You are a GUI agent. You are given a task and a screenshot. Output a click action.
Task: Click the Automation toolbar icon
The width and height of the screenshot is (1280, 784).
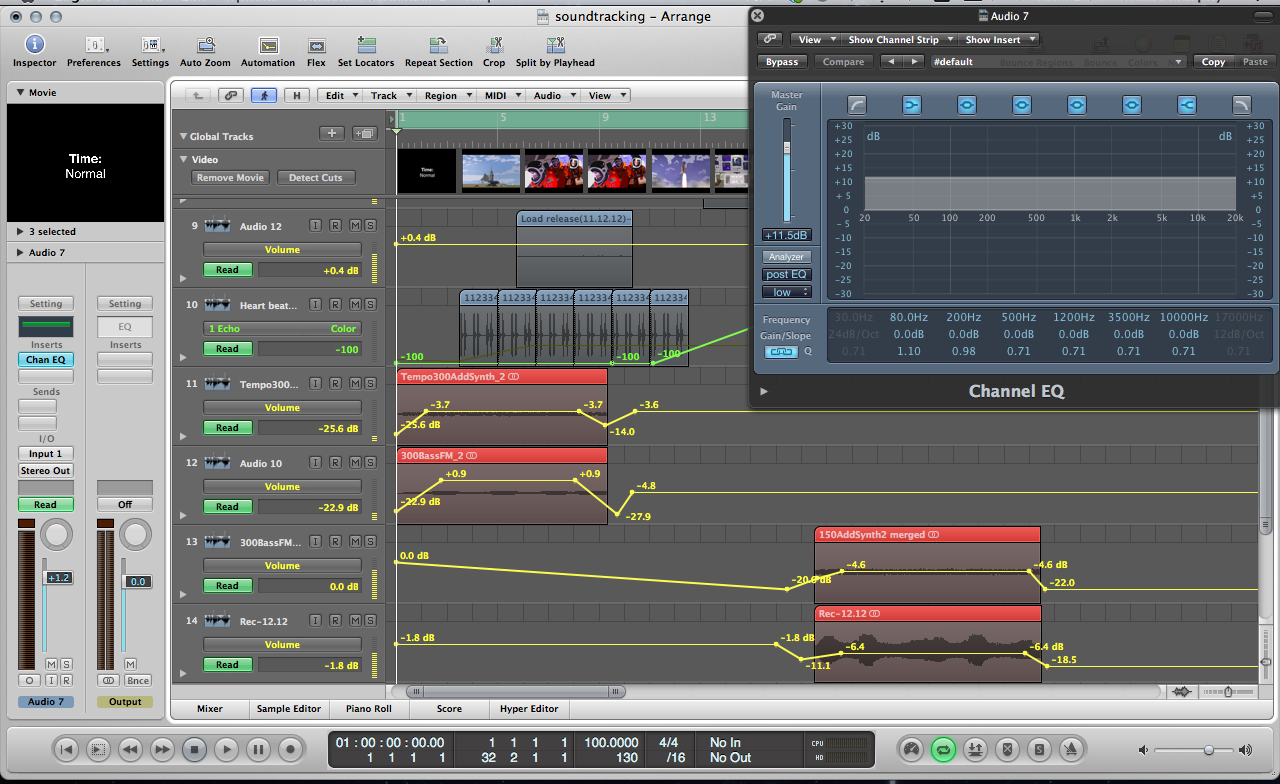coord(268,46)
